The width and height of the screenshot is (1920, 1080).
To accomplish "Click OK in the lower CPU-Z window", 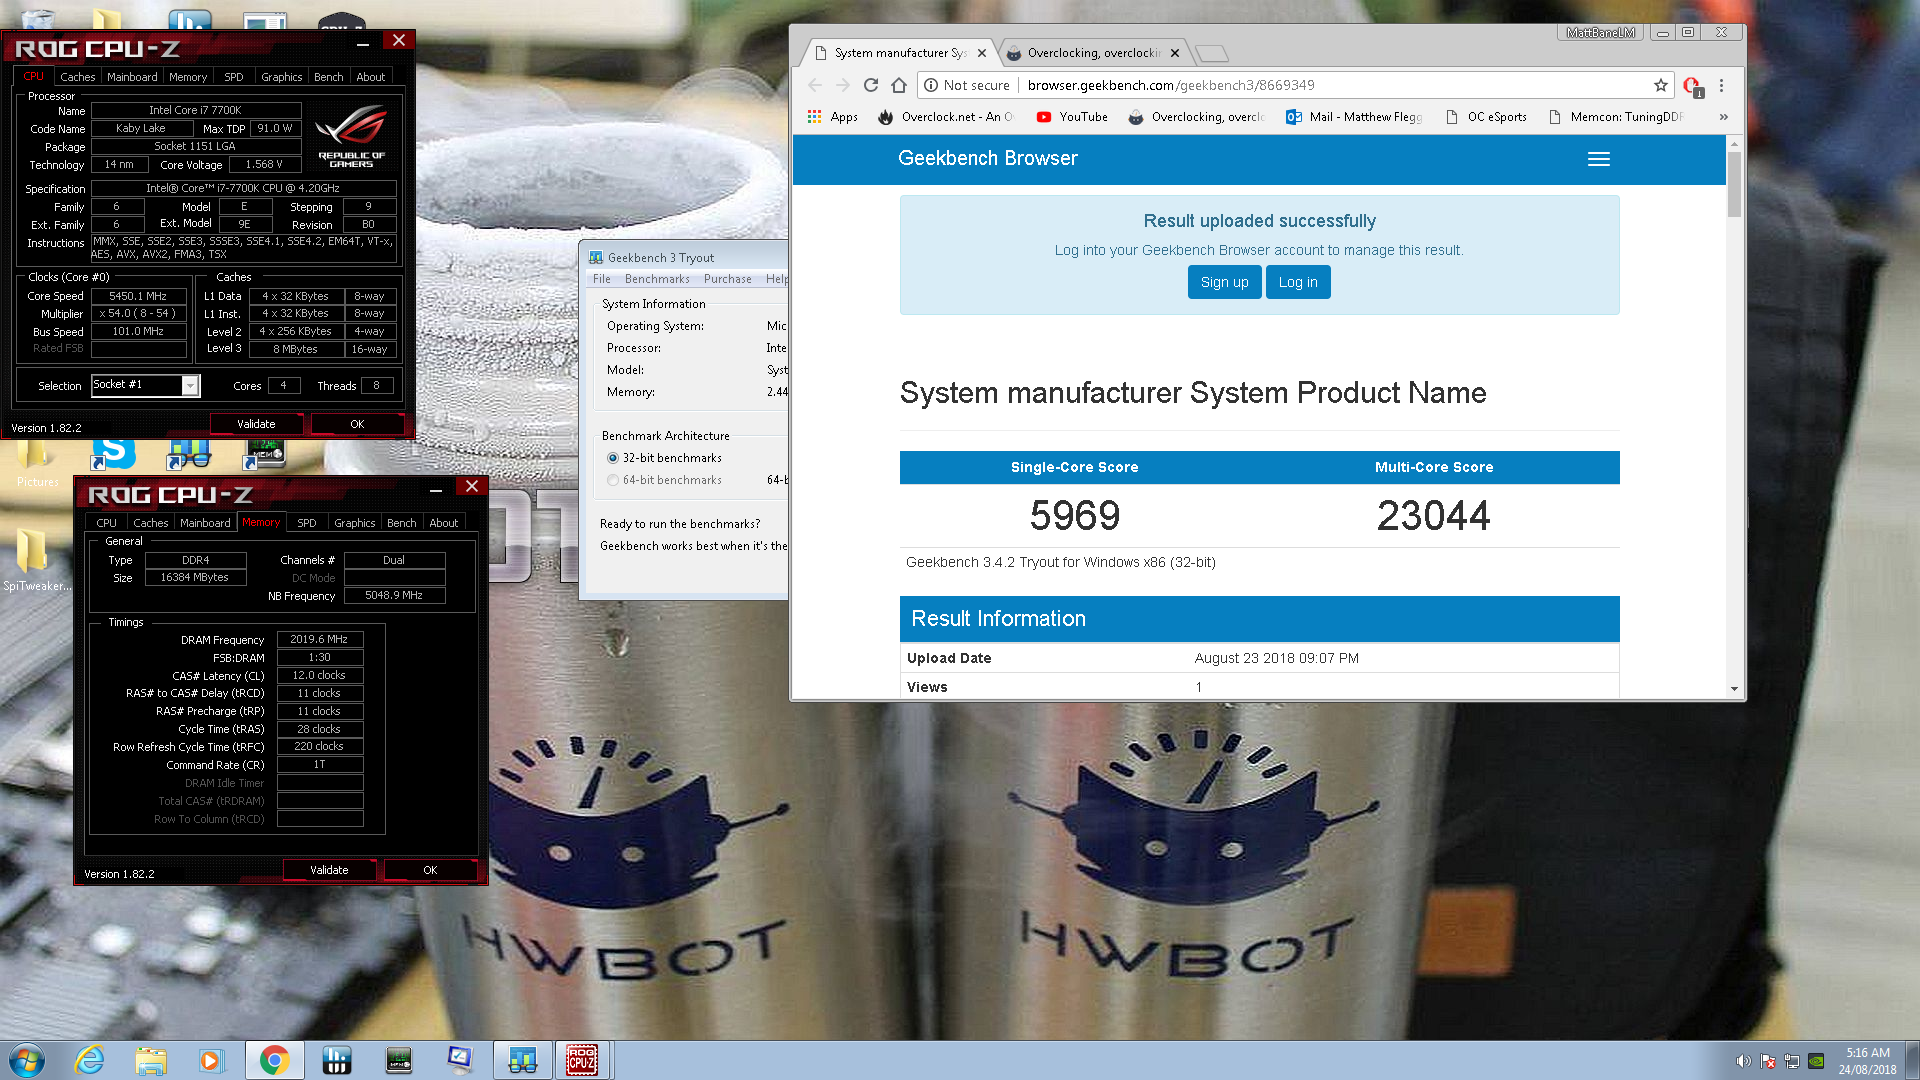I will [430, 870].
